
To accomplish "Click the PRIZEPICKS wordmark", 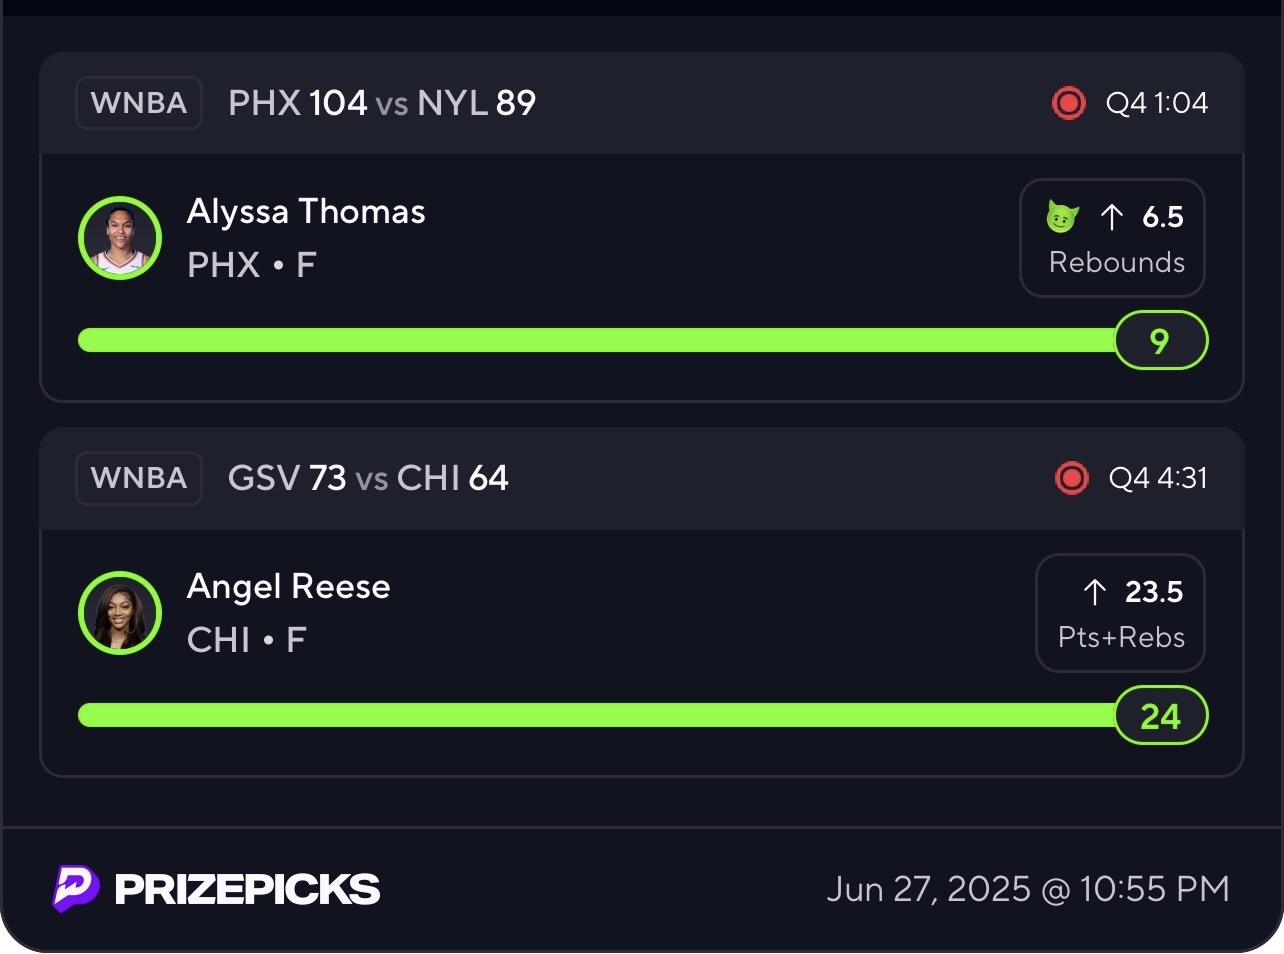I will pyautogui.click(x=247, y=889).
